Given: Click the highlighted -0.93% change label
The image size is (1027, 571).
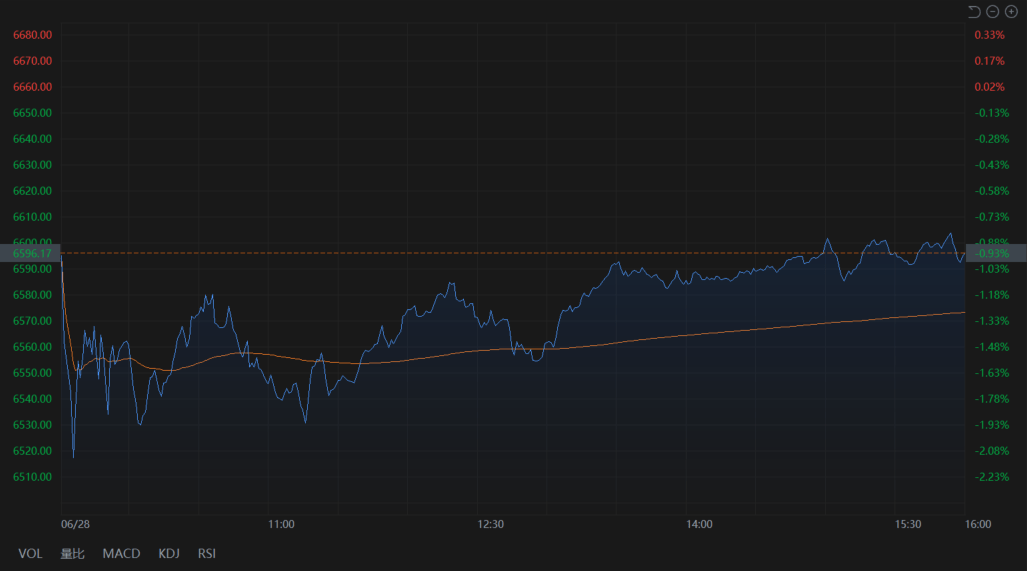Looking at the screenshot, I should pos(996,253).
